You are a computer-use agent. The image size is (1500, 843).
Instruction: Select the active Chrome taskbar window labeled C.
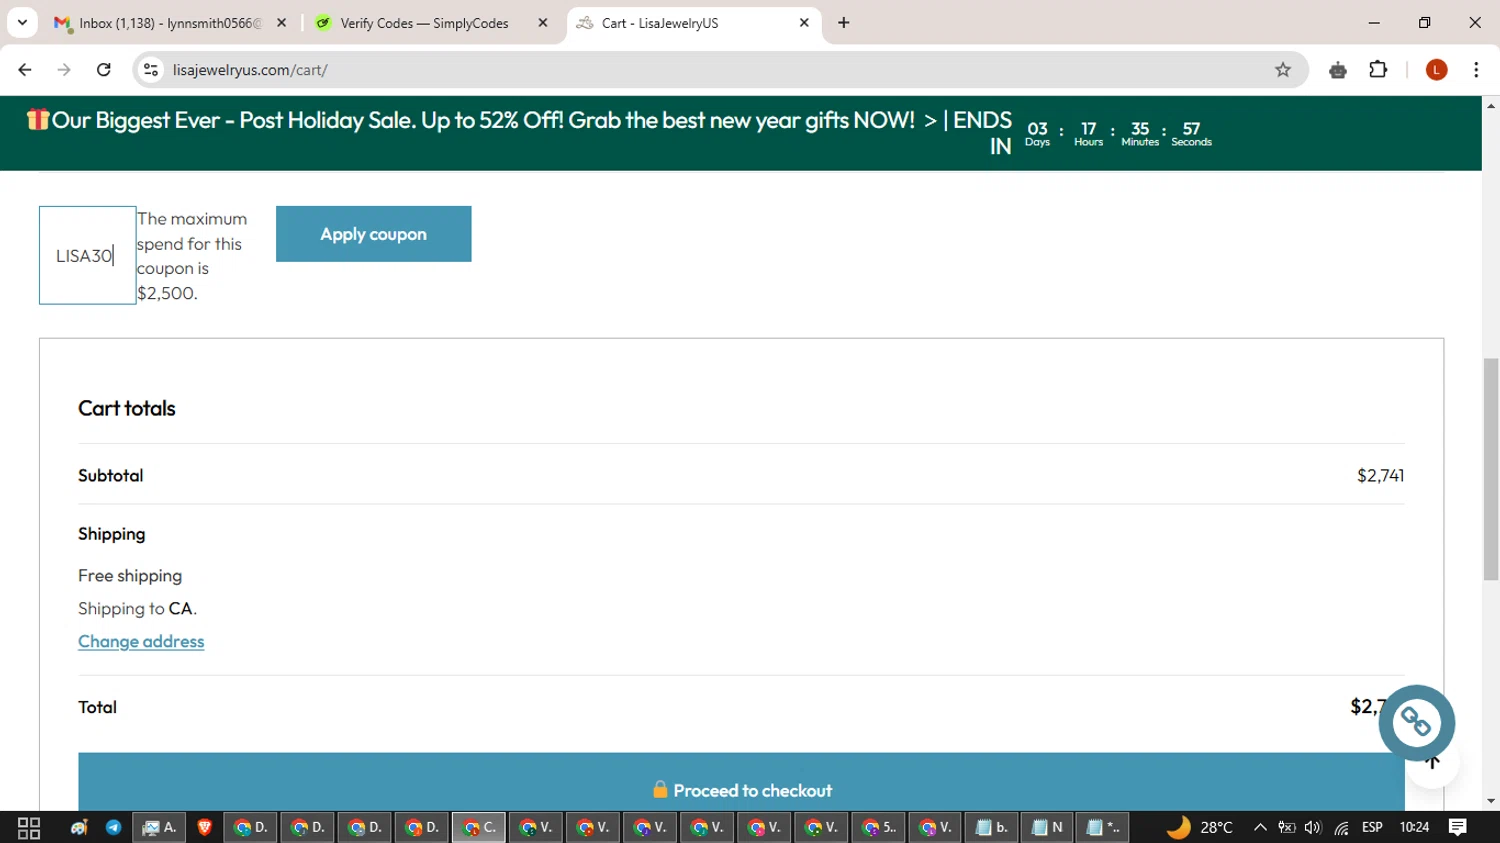[x=479, y=828]
